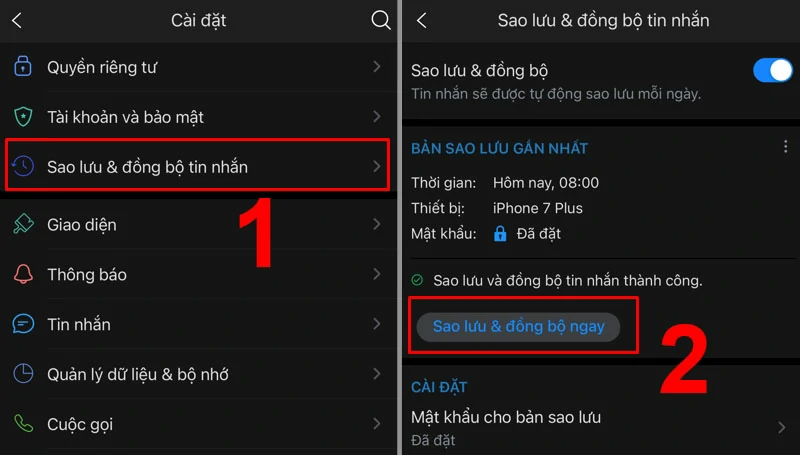The image size is (800, 455).
Task: Expand the Quyền riêng tư row chevron
Action: point(377,66)
